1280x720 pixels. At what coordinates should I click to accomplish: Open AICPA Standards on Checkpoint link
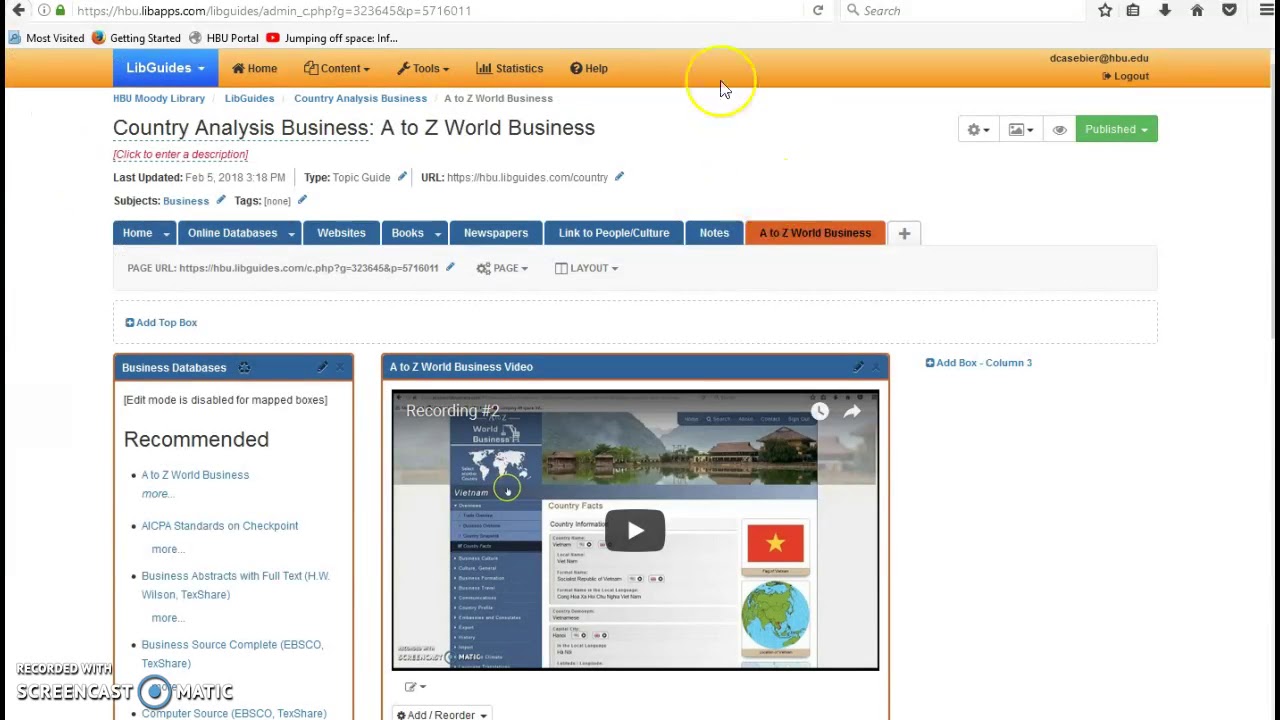pyautogui.click(x=220, y=526)
